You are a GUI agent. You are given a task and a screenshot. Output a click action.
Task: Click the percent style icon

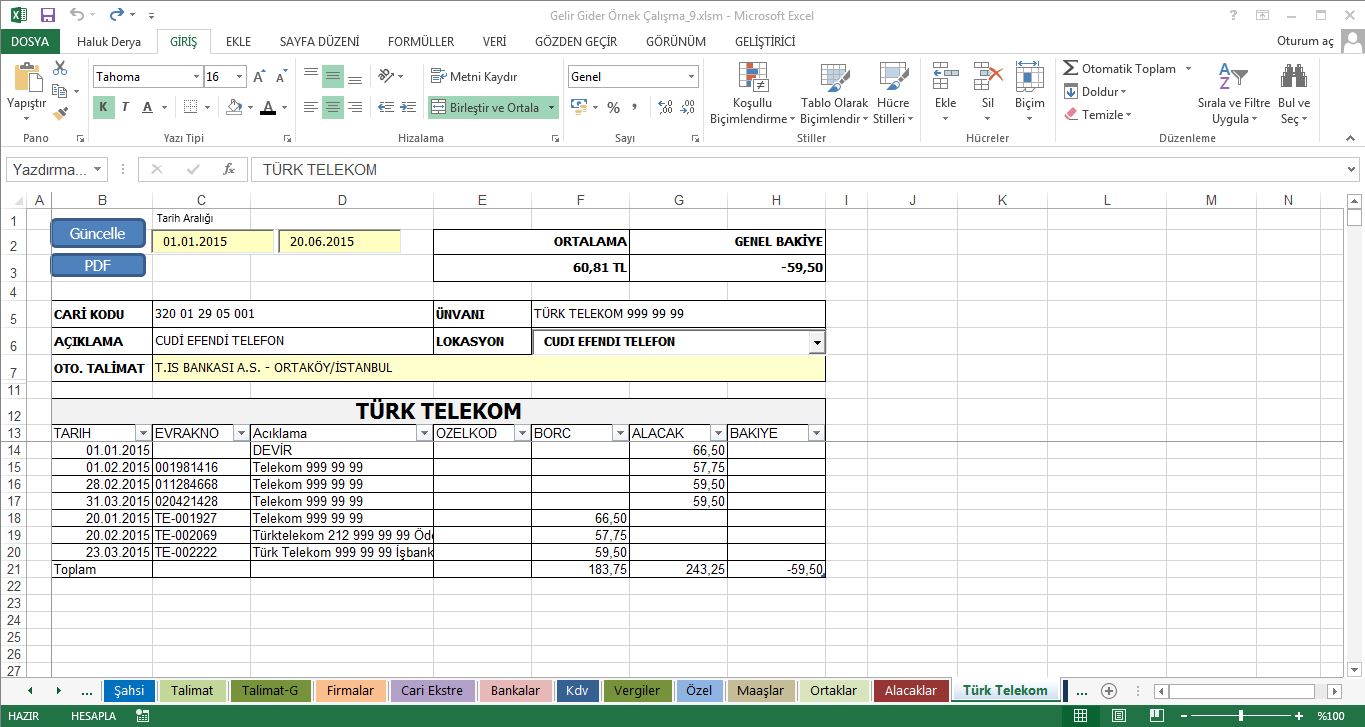(613, 107)
